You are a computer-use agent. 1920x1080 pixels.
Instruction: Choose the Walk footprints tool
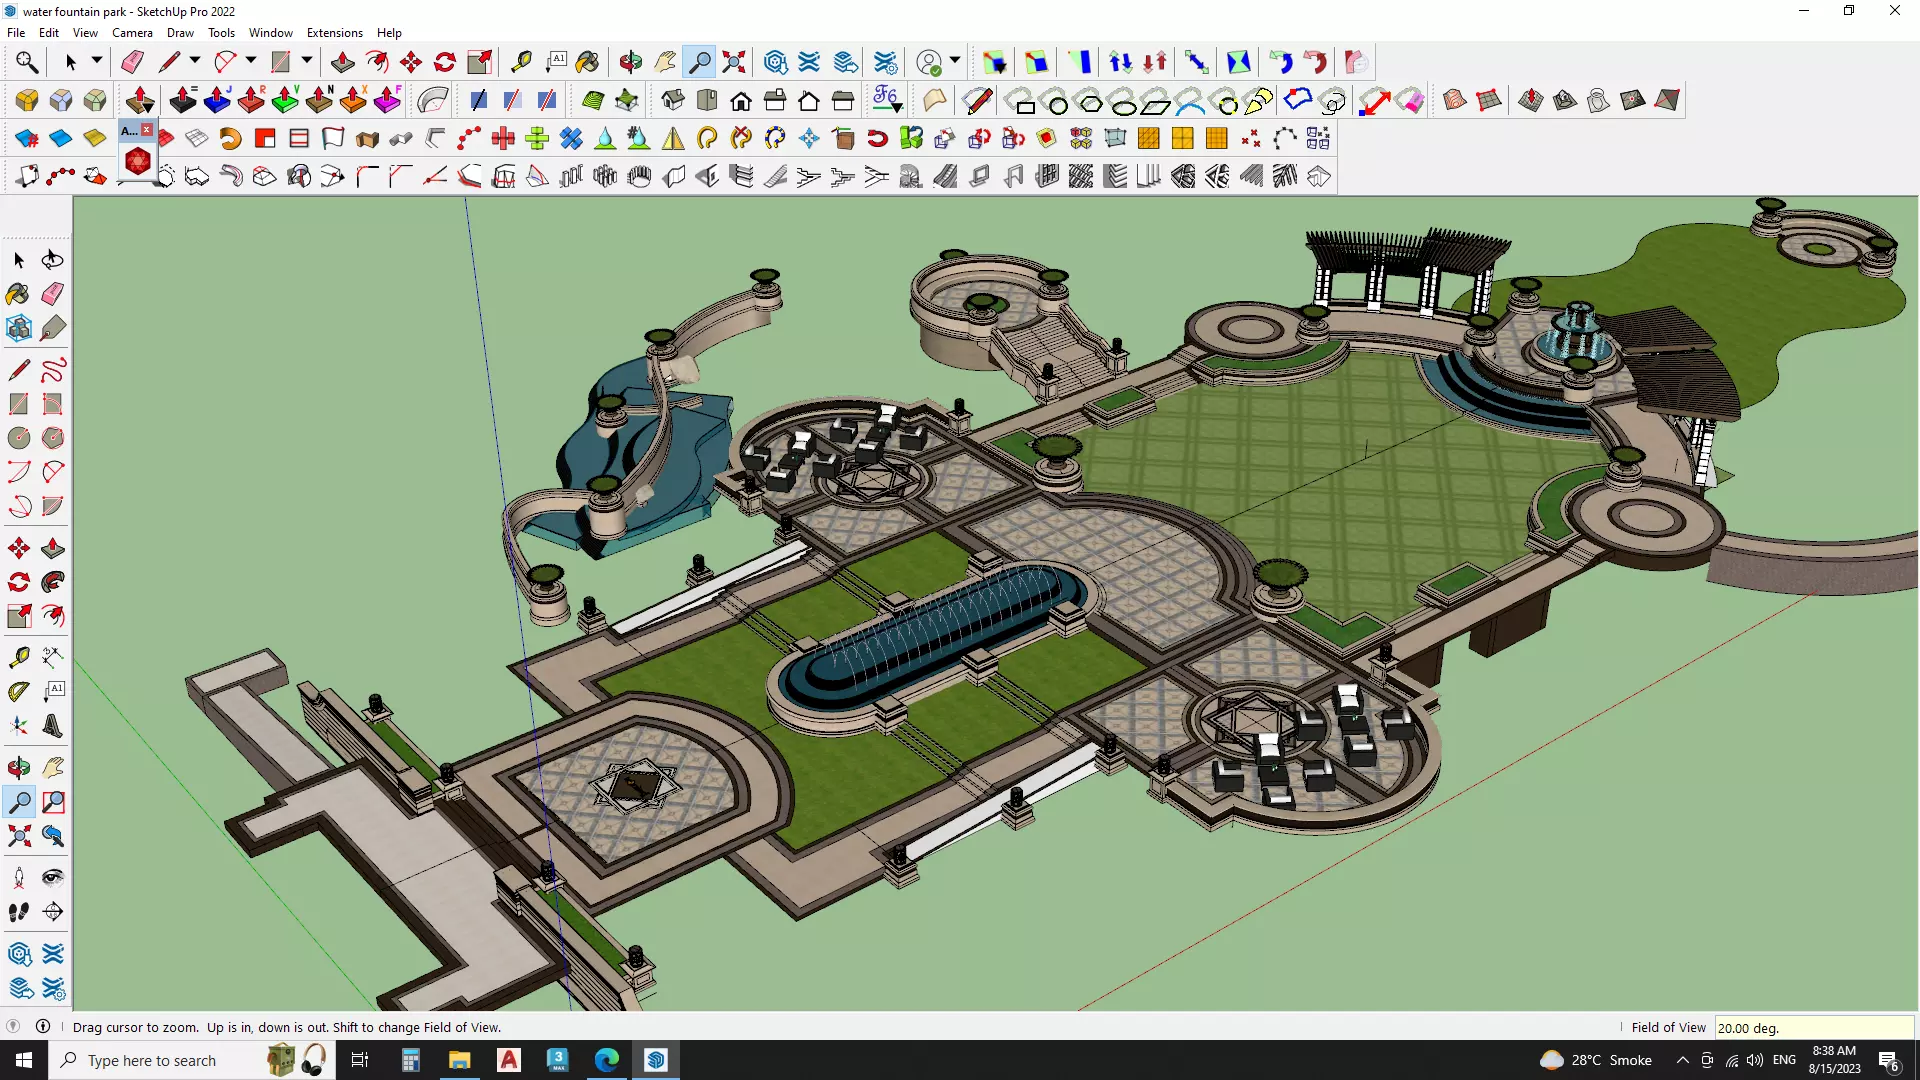[18, 912]
